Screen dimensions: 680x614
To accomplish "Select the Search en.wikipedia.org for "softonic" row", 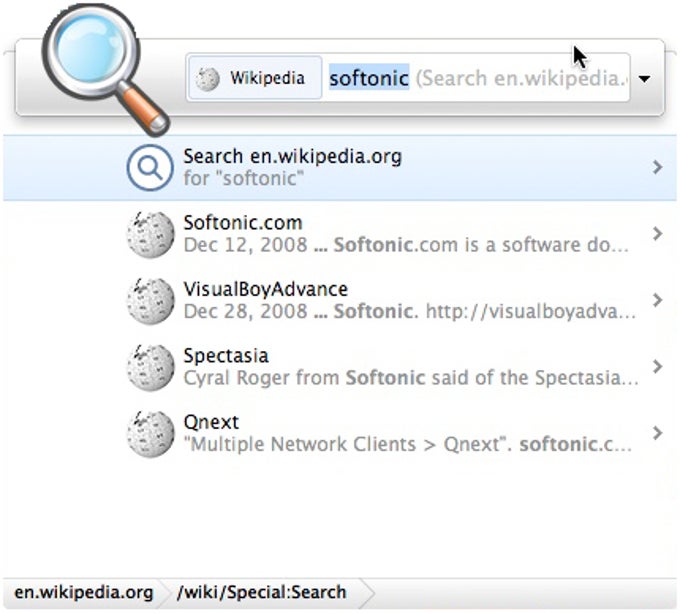I will point(340,167).
